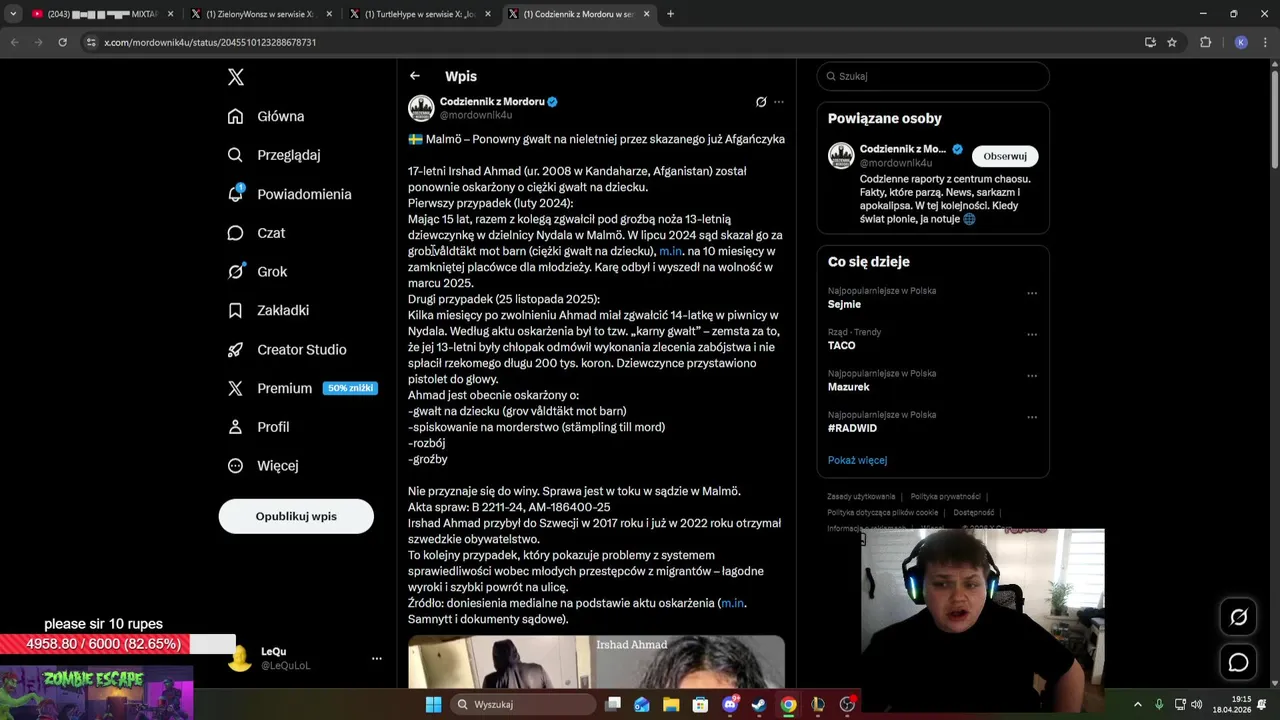Image resolution: width=1280 pixels, height=720 pixels.
Task: Open Grok from the sidebar menu
Action: 258,272
